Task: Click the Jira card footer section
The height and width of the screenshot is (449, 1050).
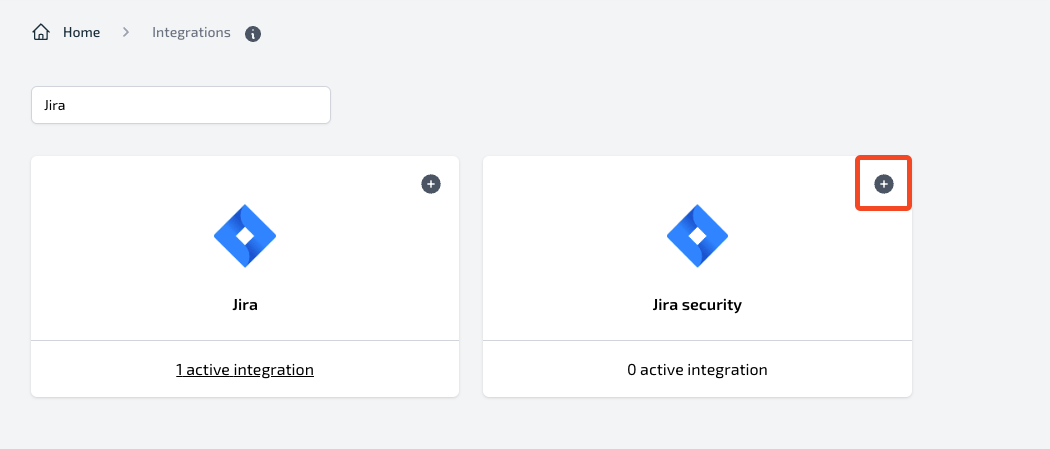Action: [x=245, y=369]
